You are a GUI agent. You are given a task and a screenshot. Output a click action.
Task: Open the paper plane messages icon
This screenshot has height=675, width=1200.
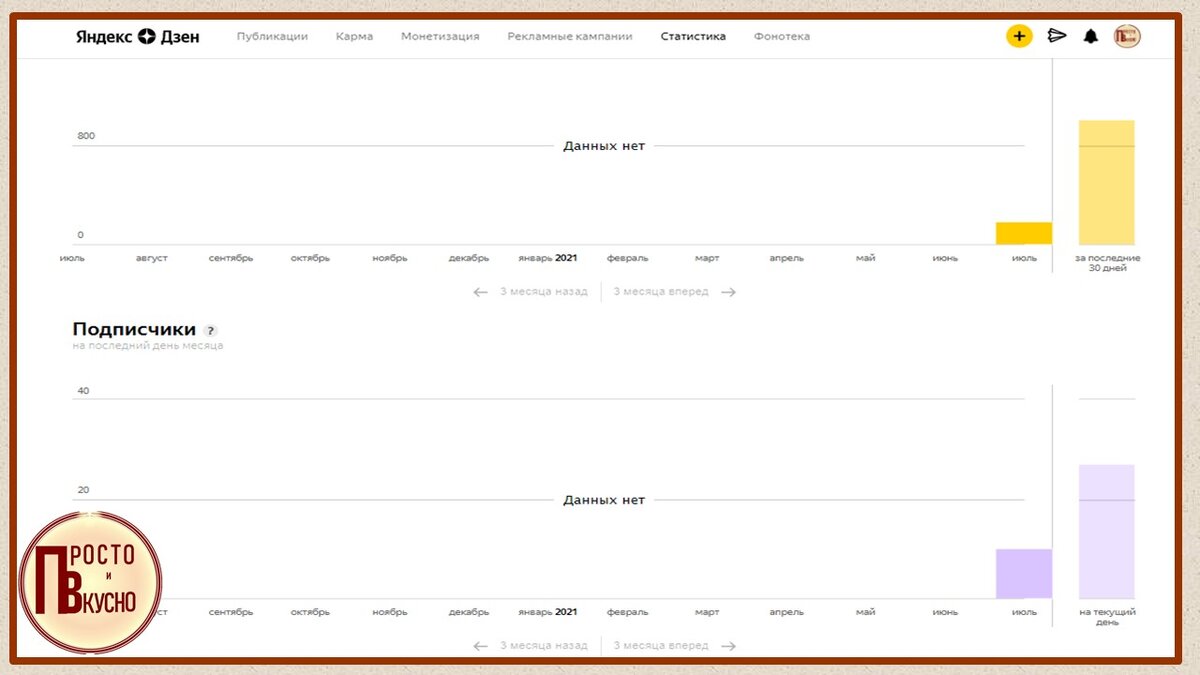pos(1057,36)
